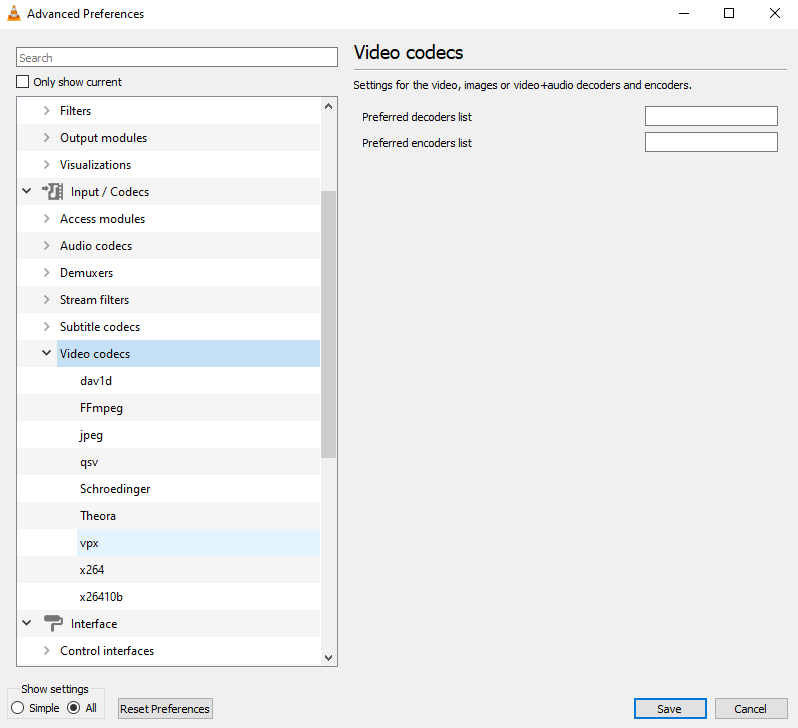Select the FFmpeg codec entry

[101, 408]
